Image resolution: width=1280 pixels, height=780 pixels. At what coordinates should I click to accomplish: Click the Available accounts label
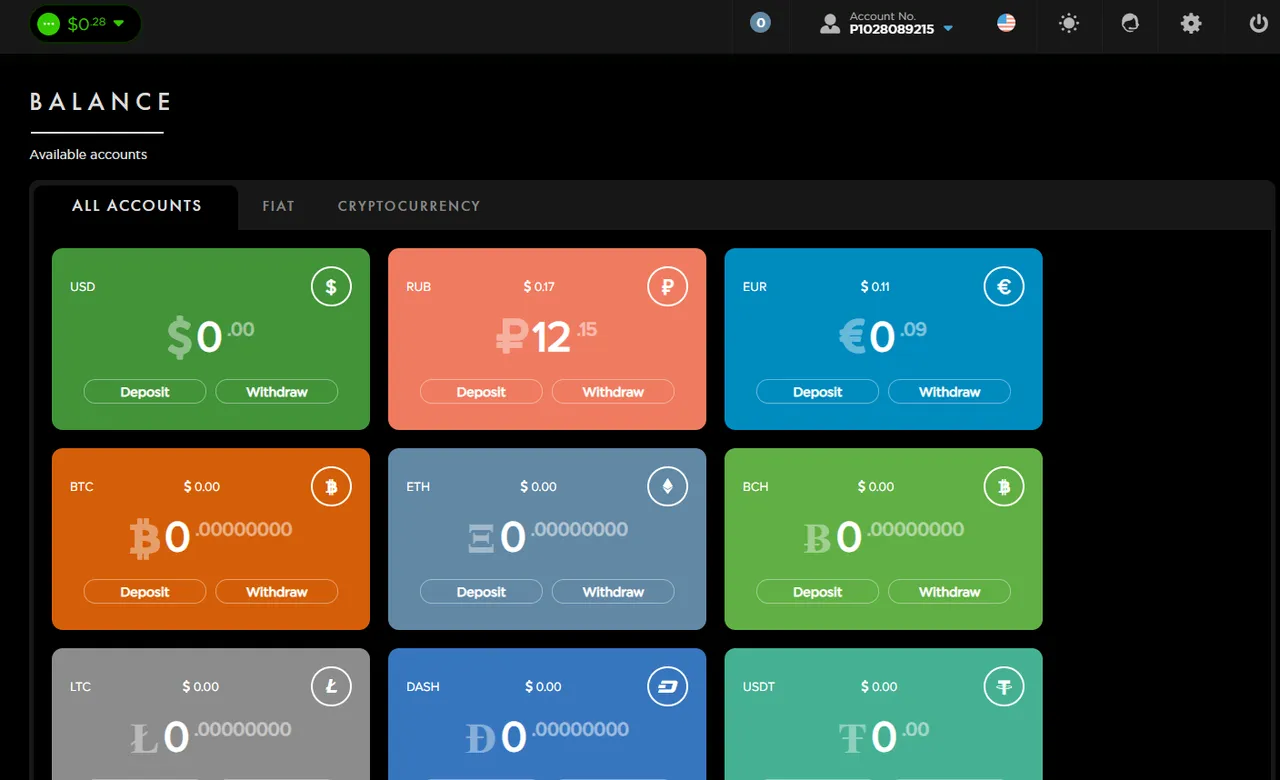88,155
